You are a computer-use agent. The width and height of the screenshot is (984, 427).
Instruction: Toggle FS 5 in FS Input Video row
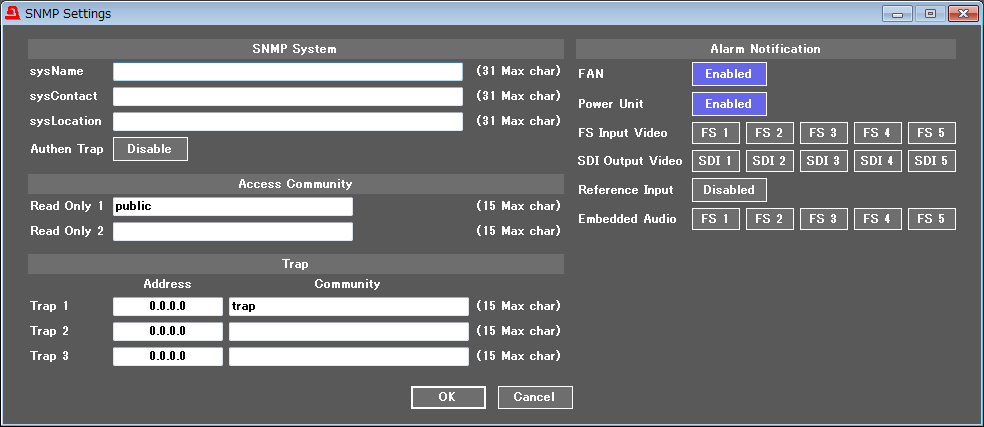pyautogui.click(x=931, y=133)
